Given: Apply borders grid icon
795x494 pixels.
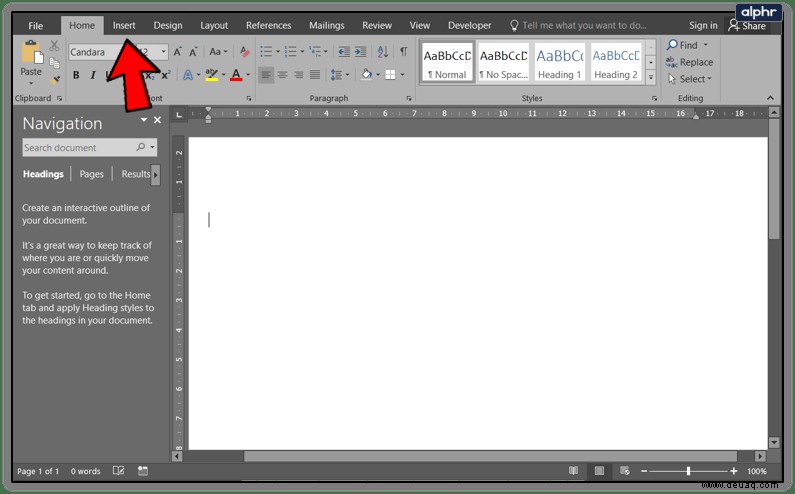Looking at the screenshot, I should pos(390,75).
